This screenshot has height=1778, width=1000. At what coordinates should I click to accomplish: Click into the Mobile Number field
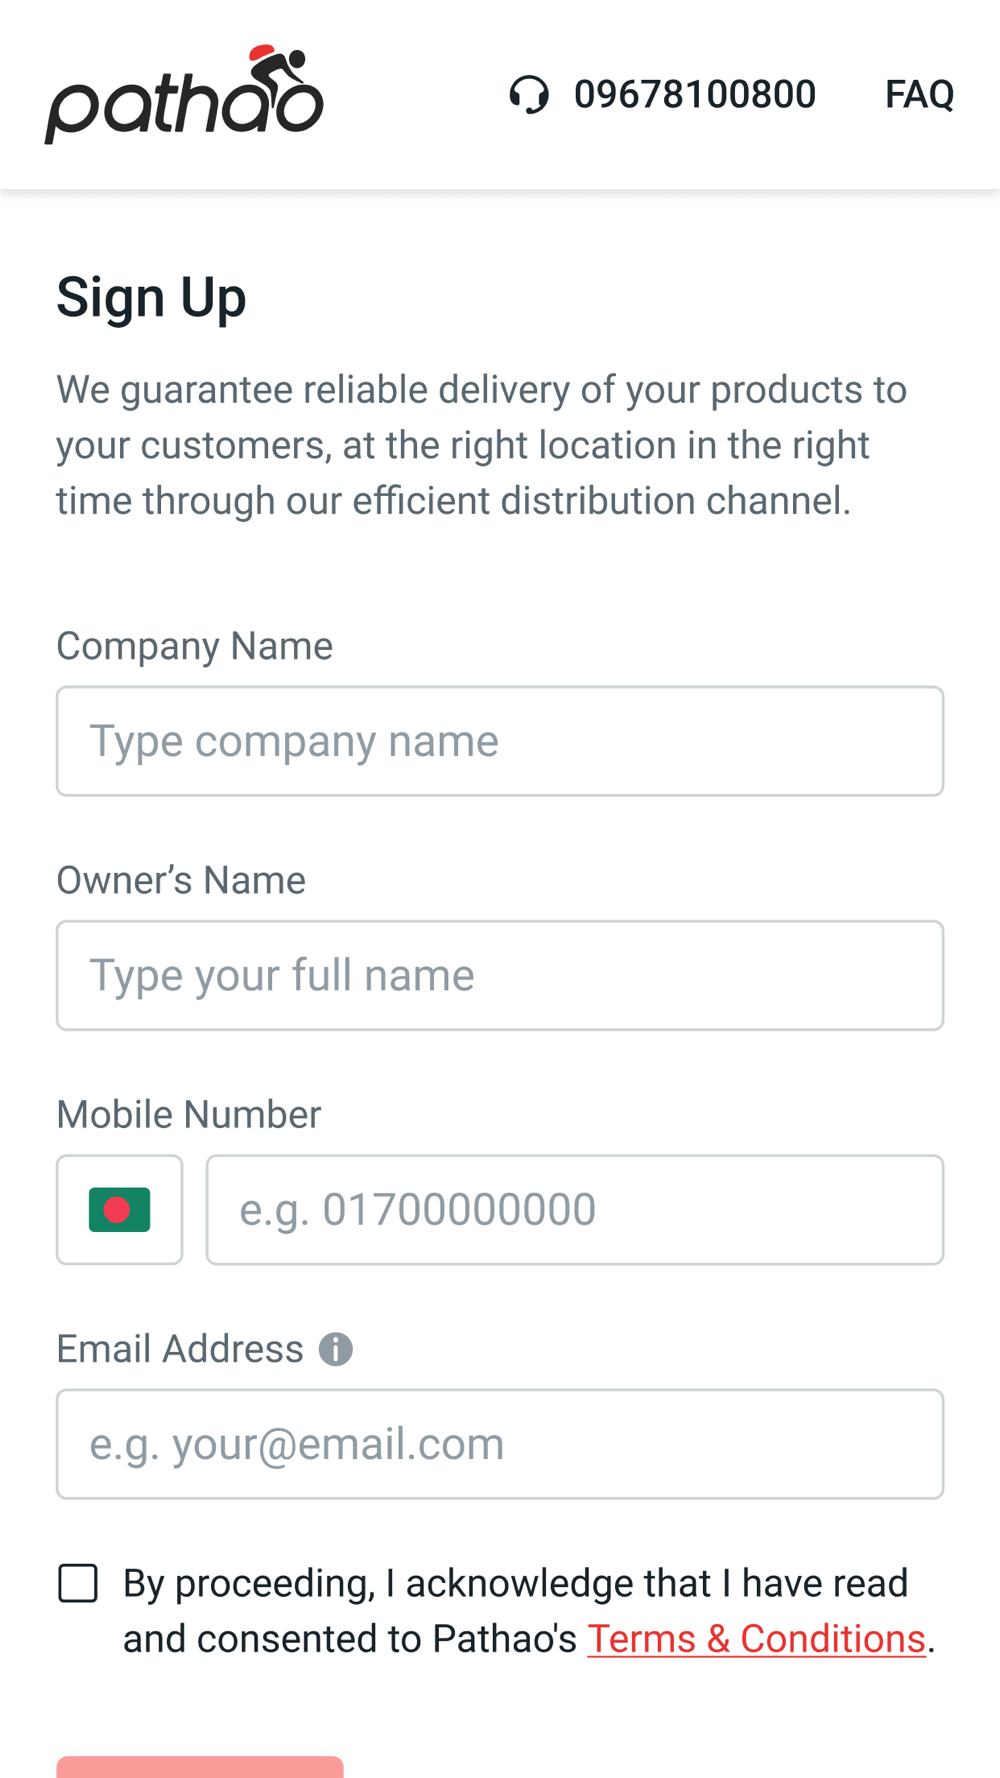click(574, 1210)
